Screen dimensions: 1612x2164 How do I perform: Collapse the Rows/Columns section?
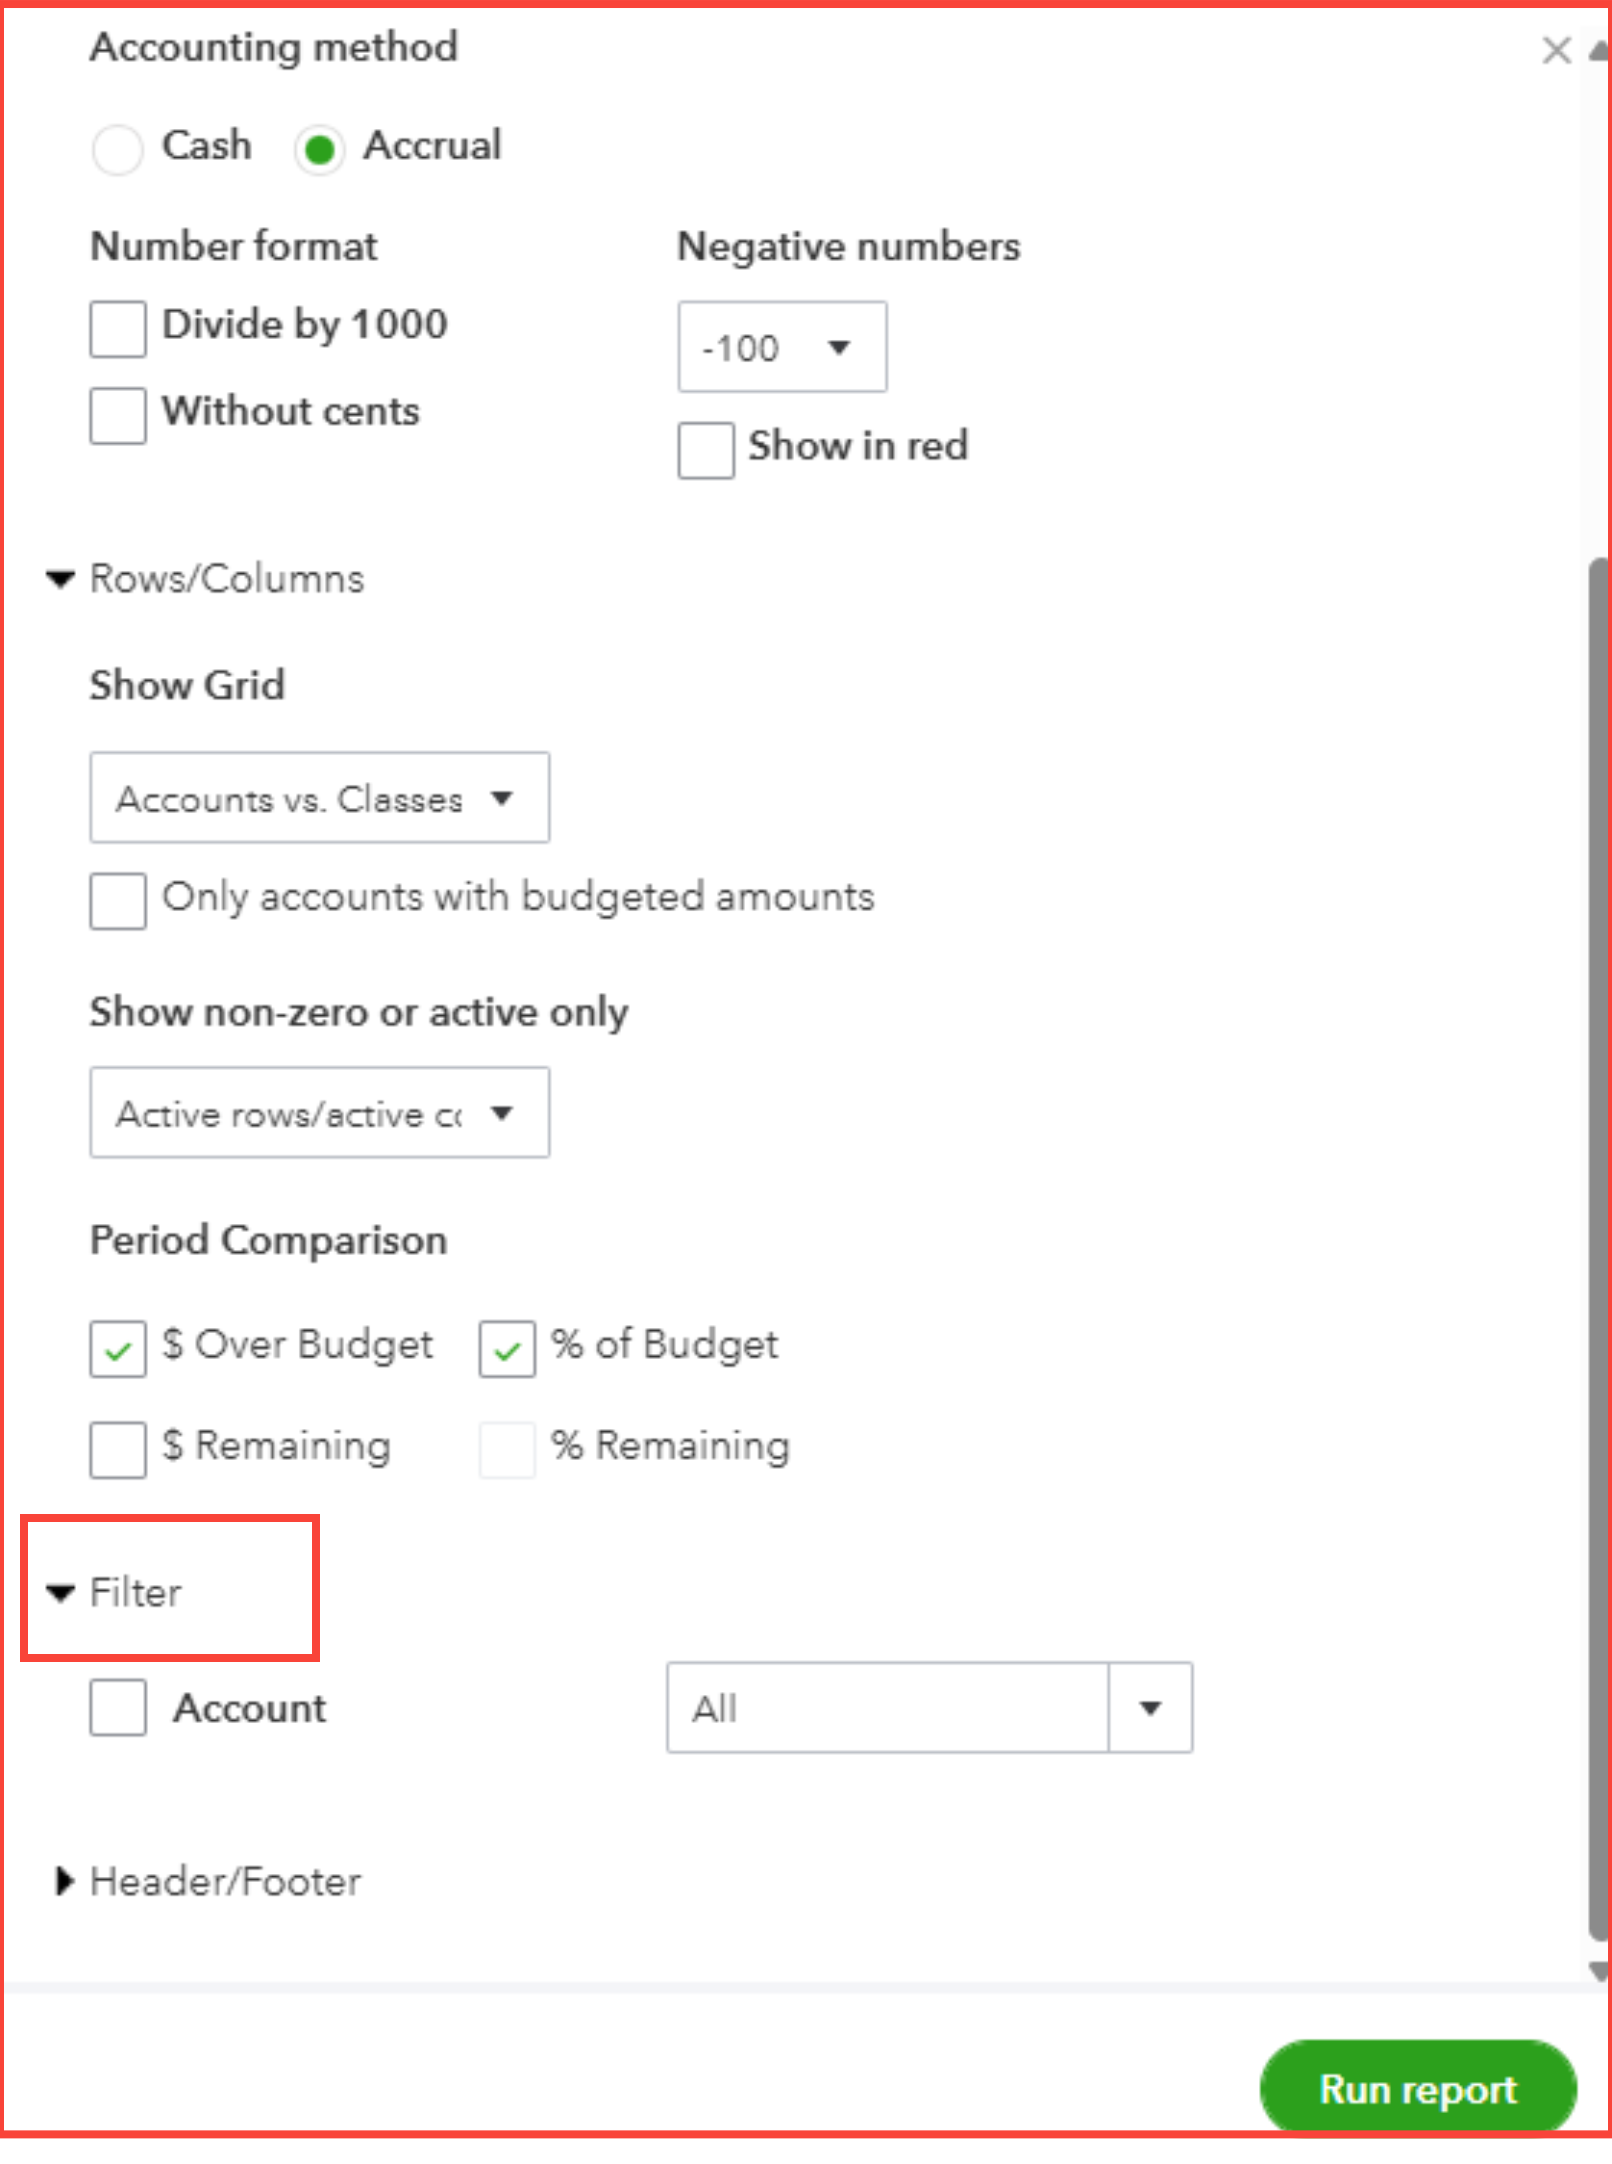coord(62,578)
